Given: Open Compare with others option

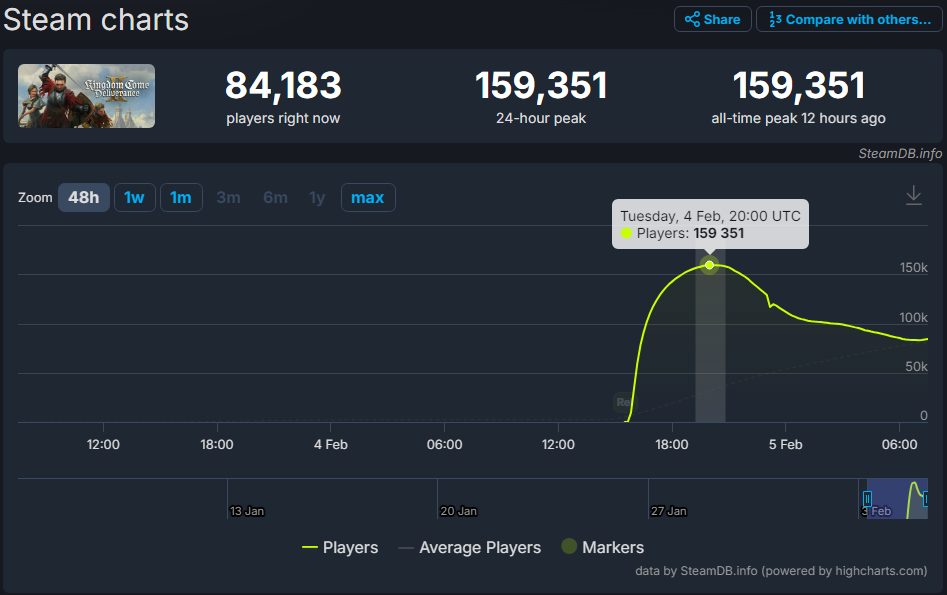Looking at the screenshot, I should point(849,19).
